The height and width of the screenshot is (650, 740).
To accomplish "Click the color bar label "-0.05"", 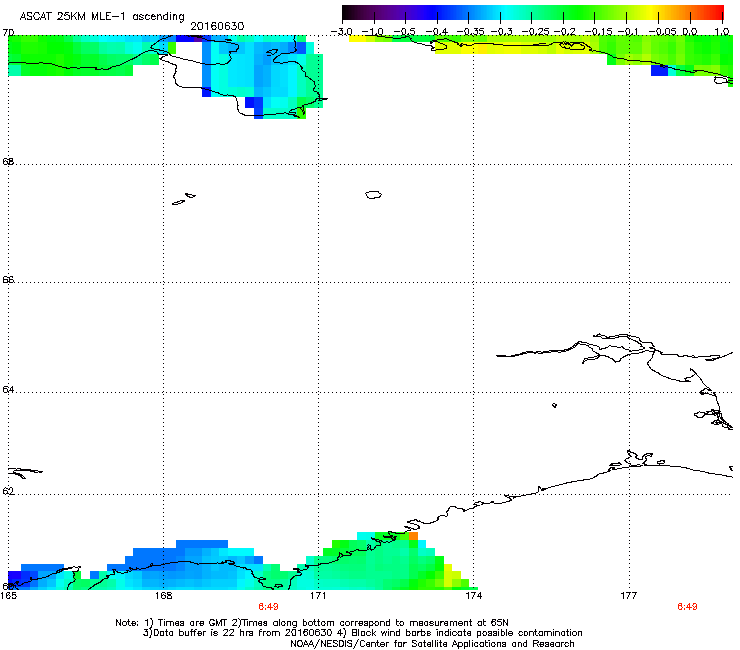I will pyautogui.click(x=663, y=32).
